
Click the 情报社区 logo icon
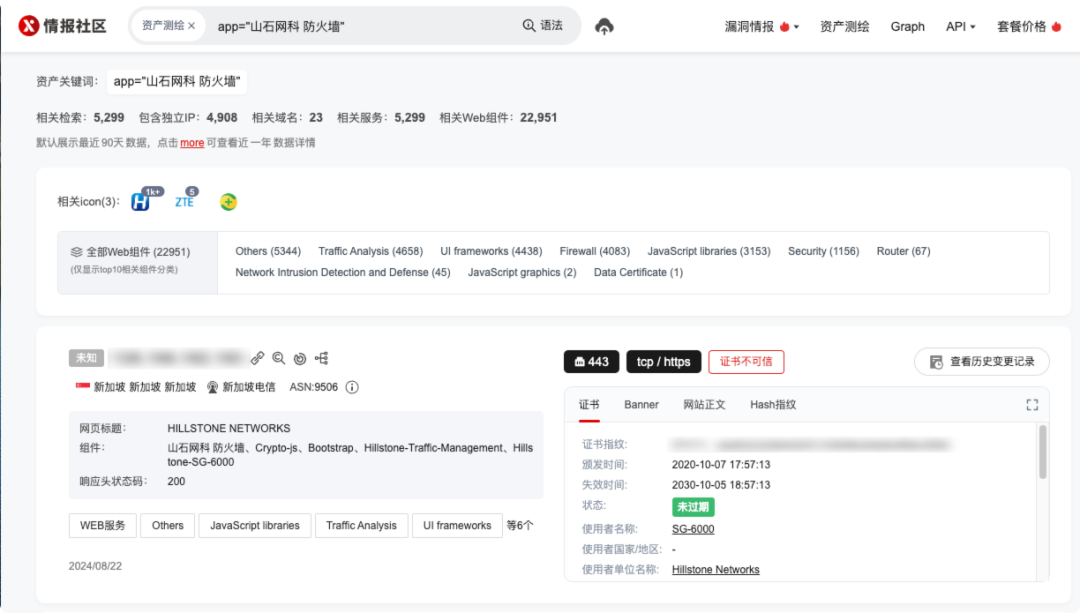(x=28, y=26)
